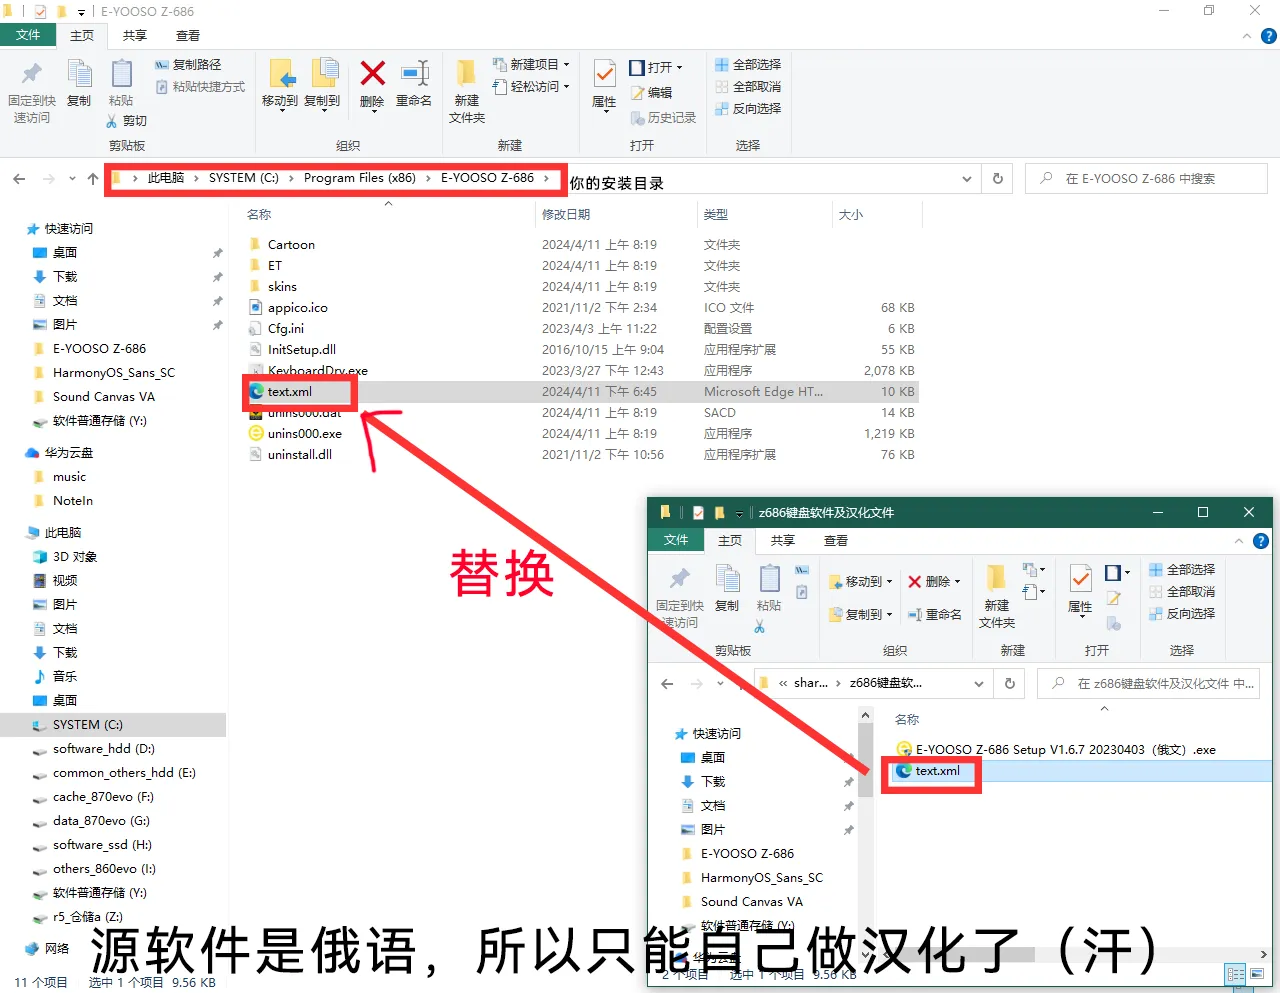Click Cut (剪切) in main ribbon

pyautogui.click(x=126, y=121)
